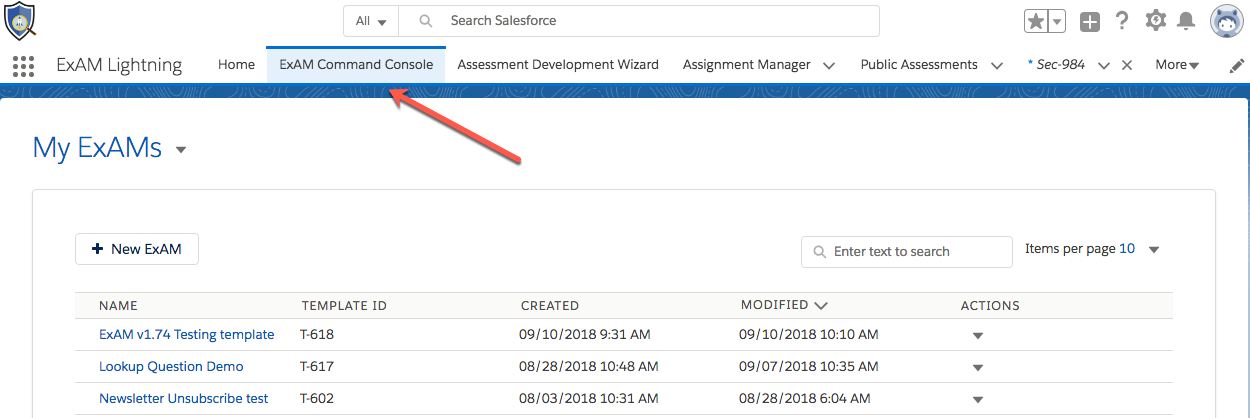Open the All search scope dropdown
This screenshot has width=1250, height=418.
371,21
